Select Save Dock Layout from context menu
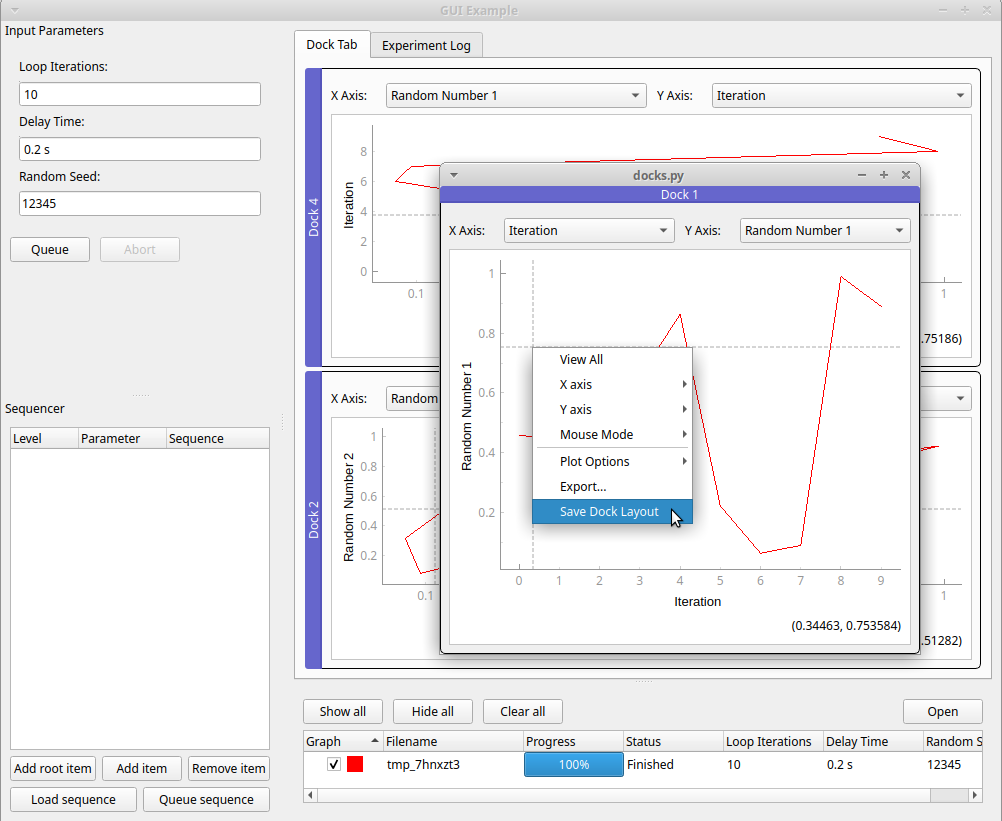Image resolution: width=1002 pixels, height=821 pixels. 610,512
